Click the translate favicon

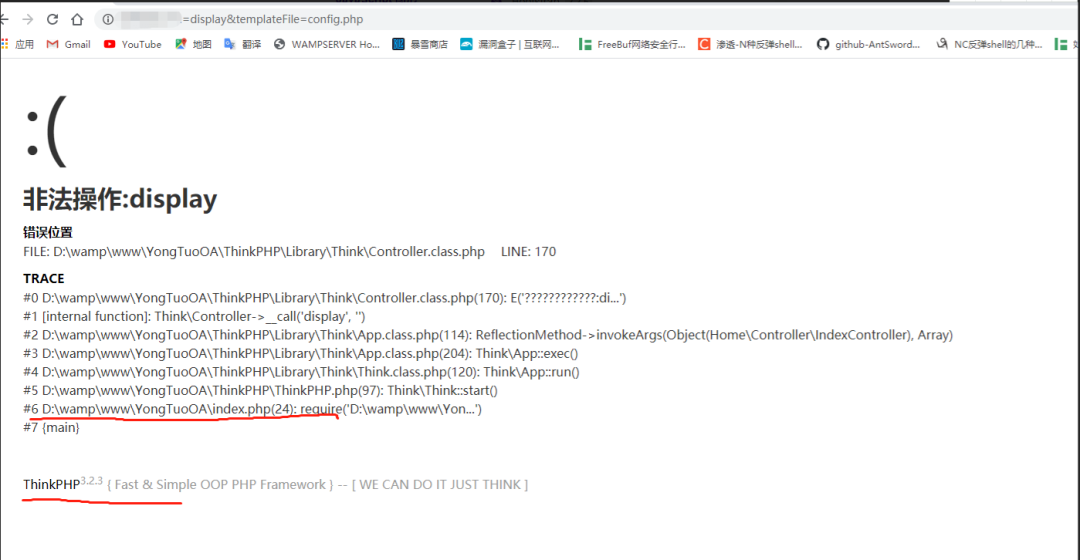click(x=230, y=44)
